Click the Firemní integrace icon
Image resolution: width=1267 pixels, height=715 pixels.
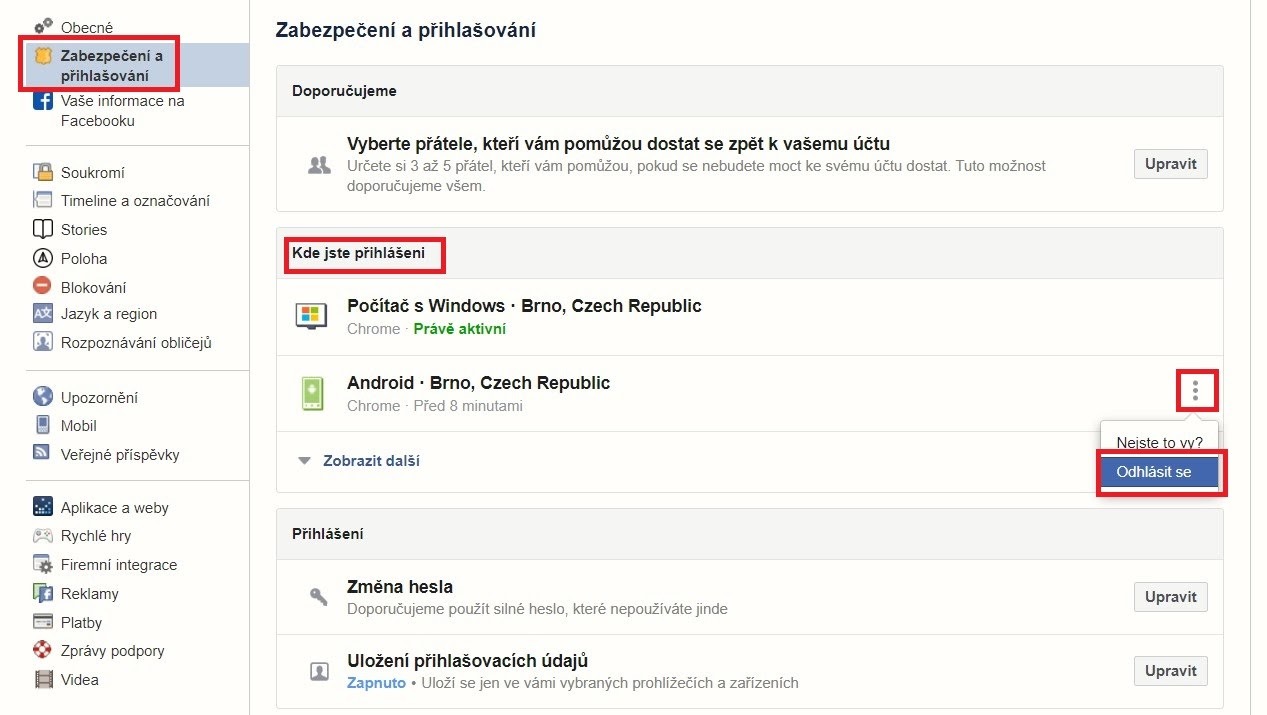coord(43,565)
